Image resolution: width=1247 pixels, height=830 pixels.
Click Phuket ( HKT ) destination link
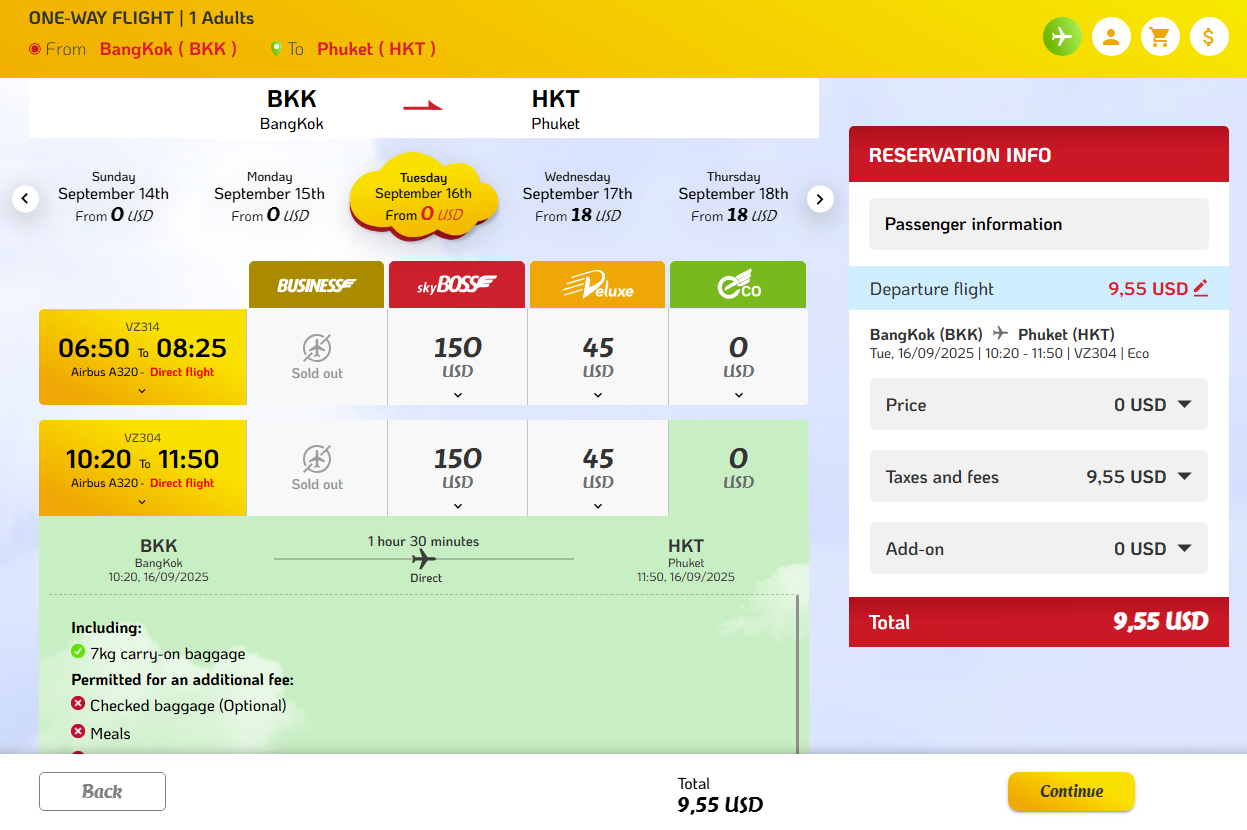pyautogui.click(x=376, y=48)
